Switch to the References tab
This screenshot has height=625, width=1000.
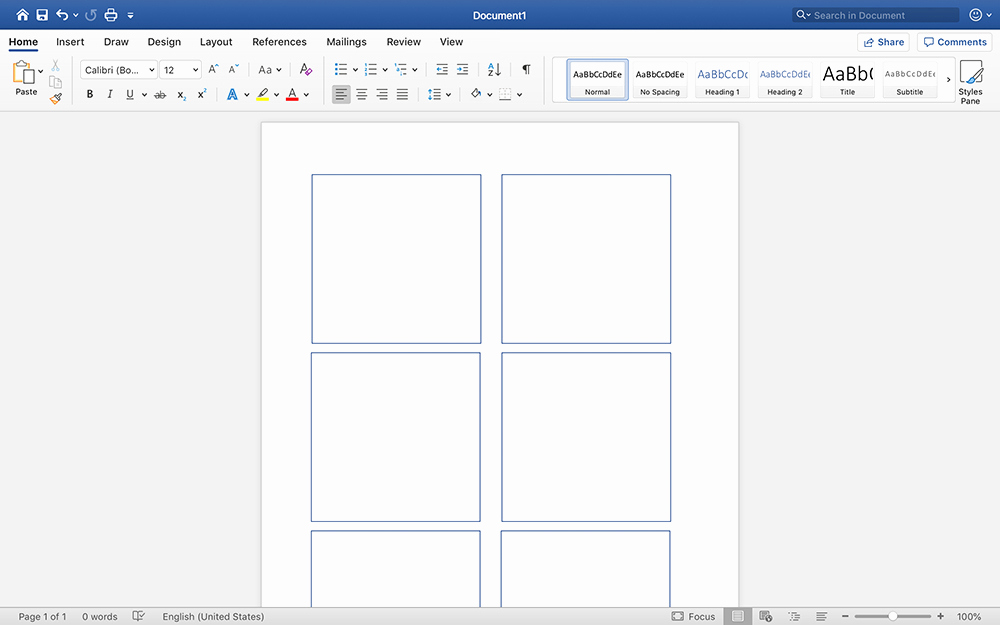pos(279,41)
